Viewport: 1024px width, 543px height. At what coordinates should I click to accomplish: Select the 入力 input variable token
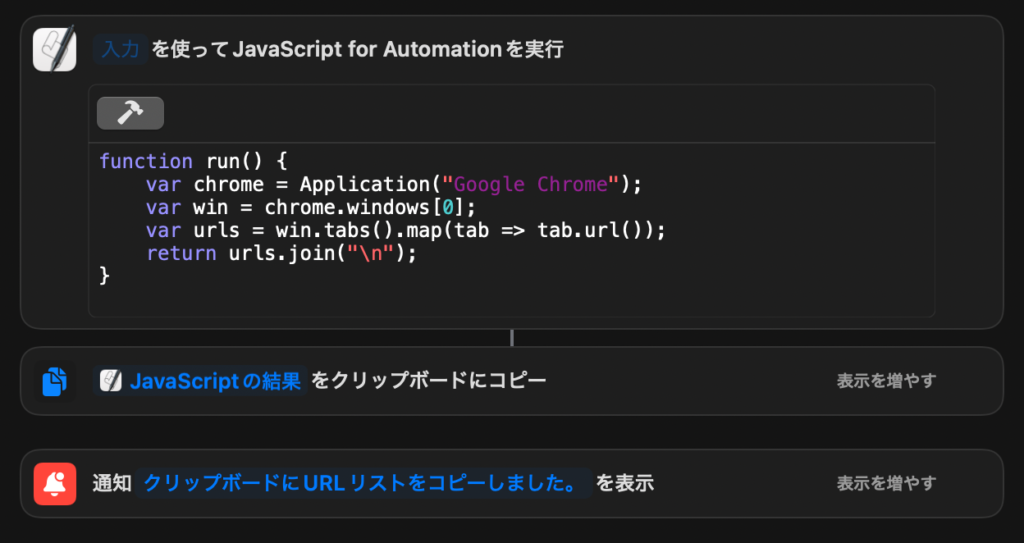[121, 49]
